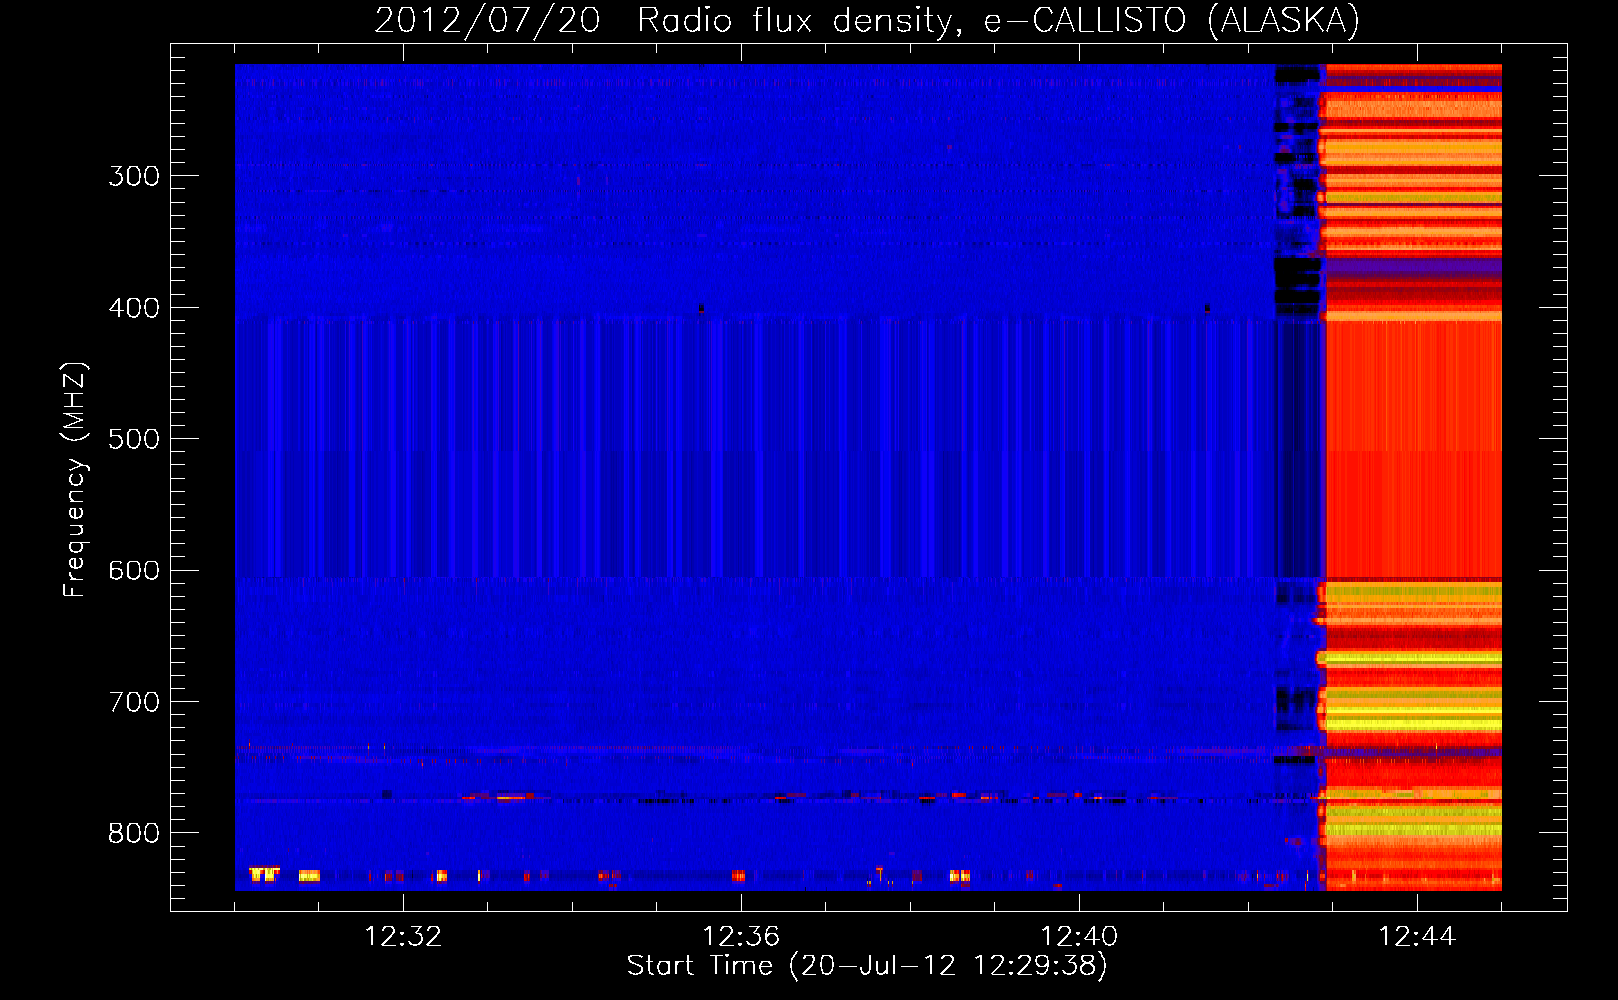Image resolution: width=1618 pixels, height=1000 pixels.
Task: Click the "Frequency (MHZ)" axis label
Action: point(75,480)
